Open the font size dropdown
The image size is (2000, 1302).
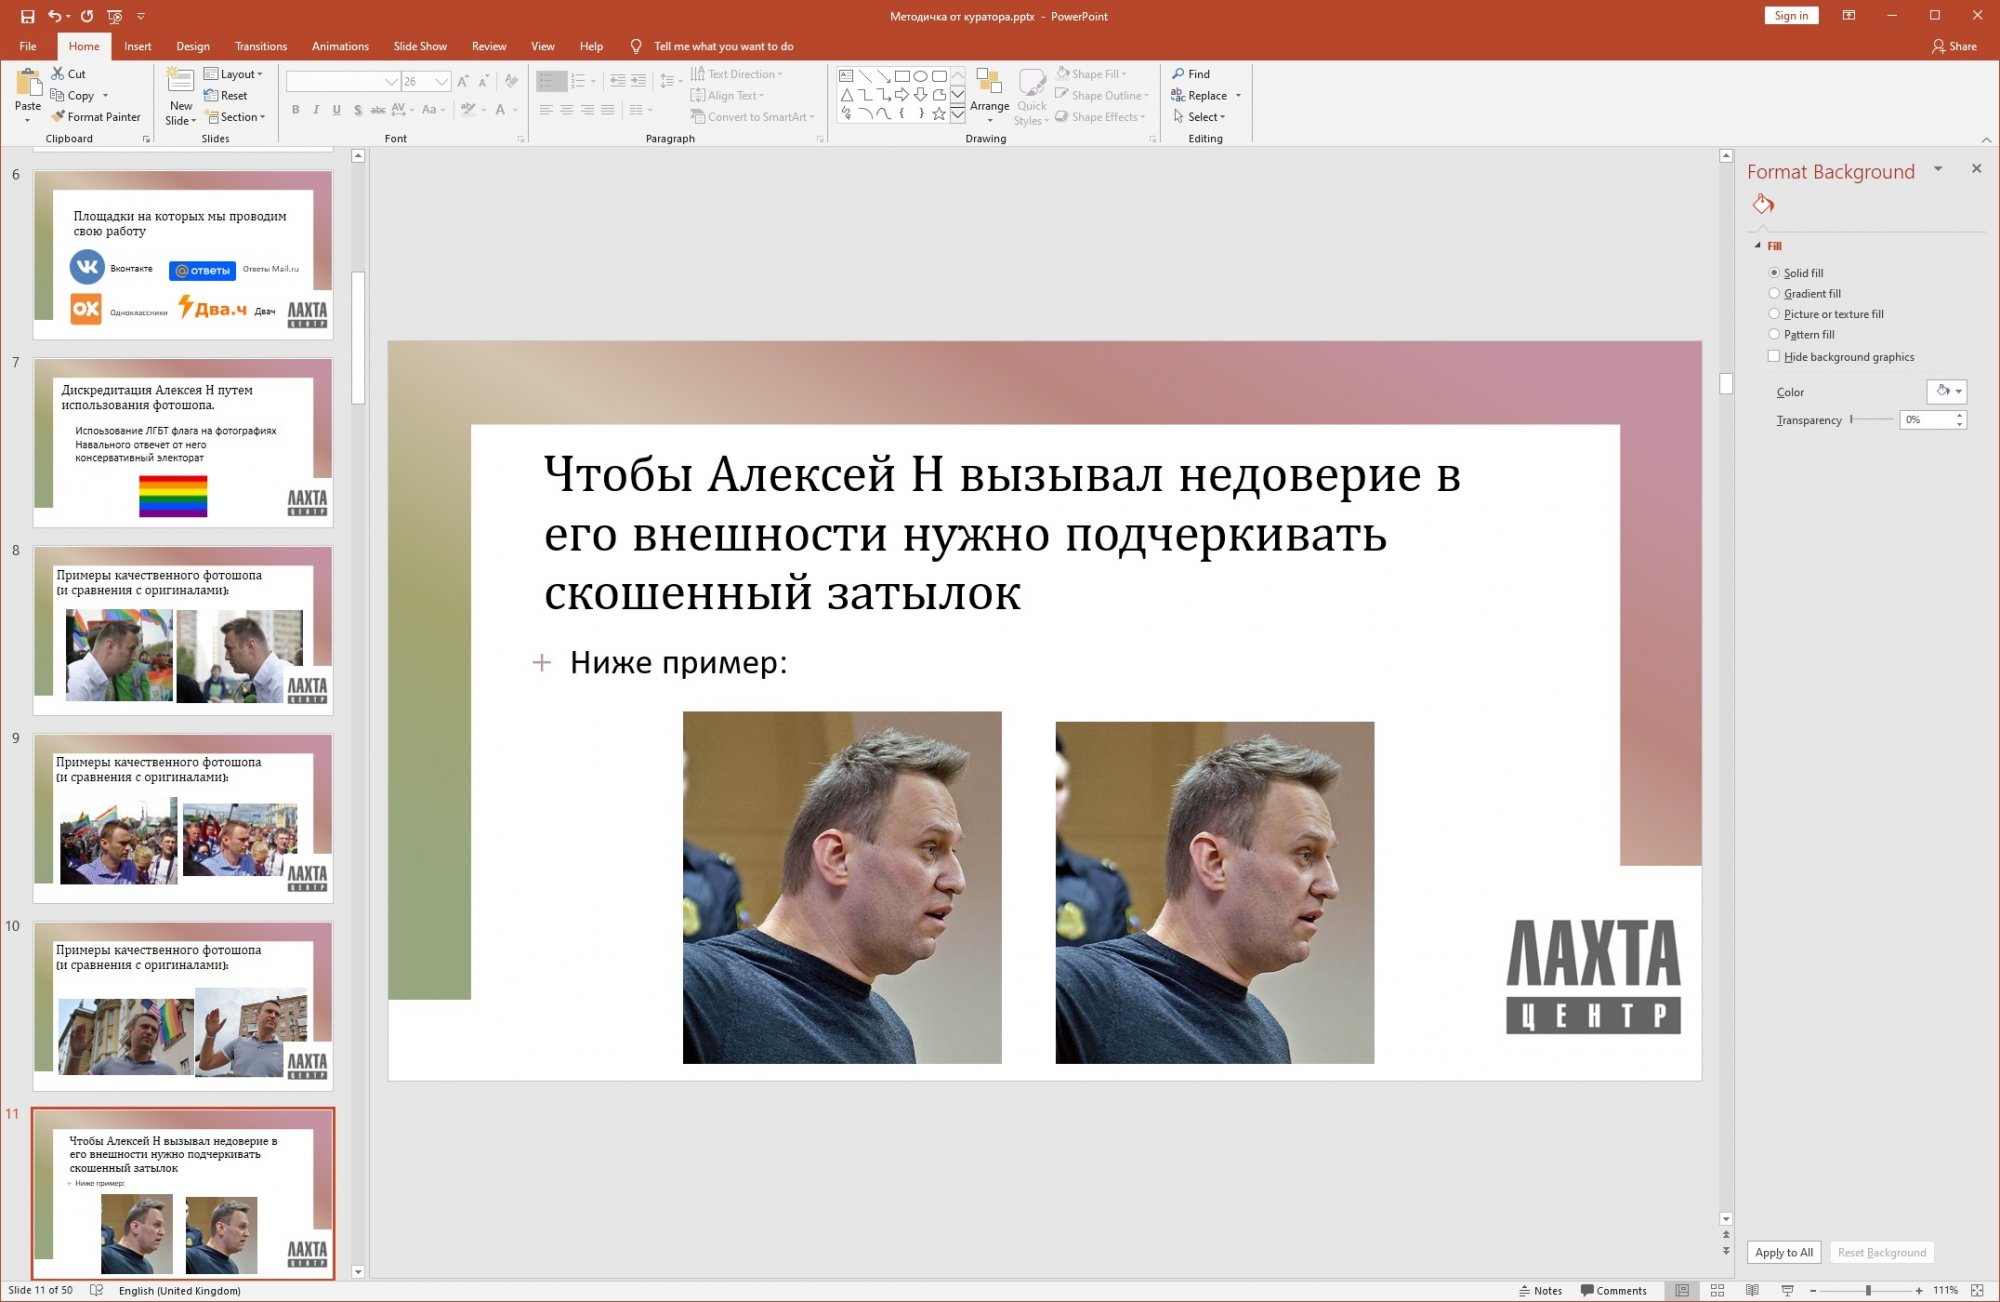[x=441, y=81]
